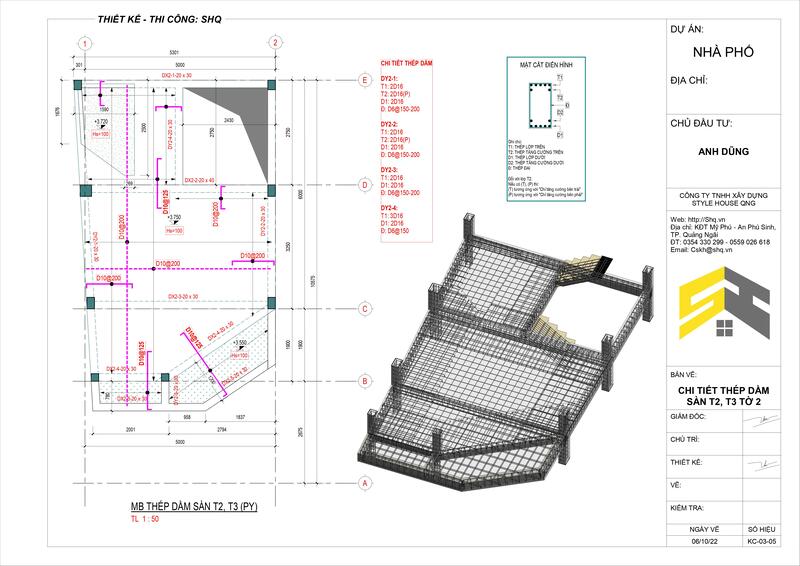Select overall dimension 5301 at top
The width and height of the screenshot is (800, 566).
coord(173,53)
